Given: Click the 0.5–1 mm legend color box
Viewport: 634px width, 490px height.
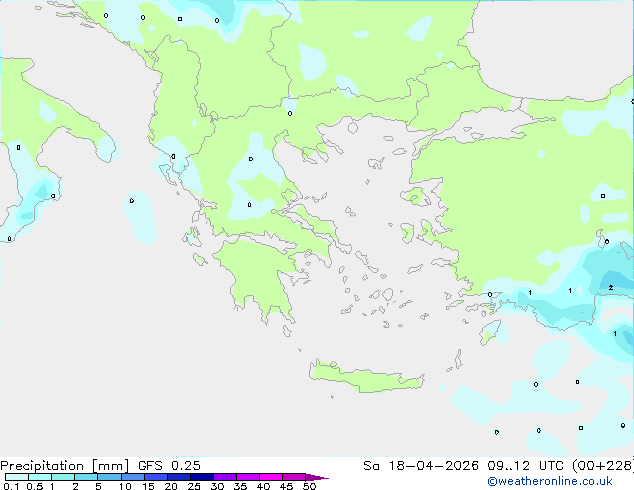Looking at the screenshot, I should (x=40, y=477).
